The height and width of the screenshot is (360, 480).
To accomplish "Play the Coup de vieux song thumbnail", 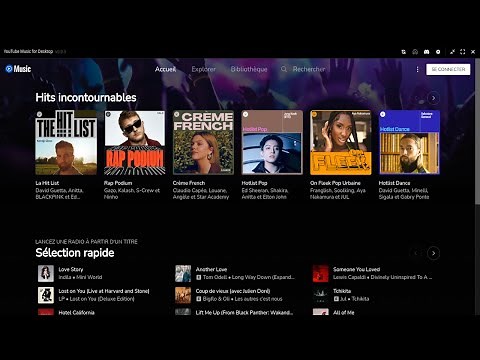I will point(183,295).
